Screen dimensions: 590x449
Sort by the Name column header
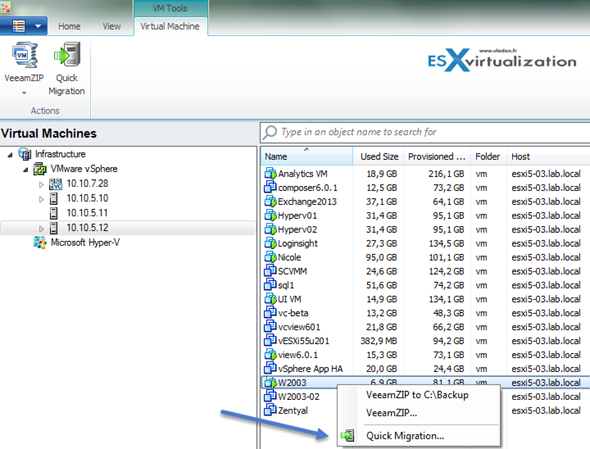pyautogui.click(x=307, y=157)
